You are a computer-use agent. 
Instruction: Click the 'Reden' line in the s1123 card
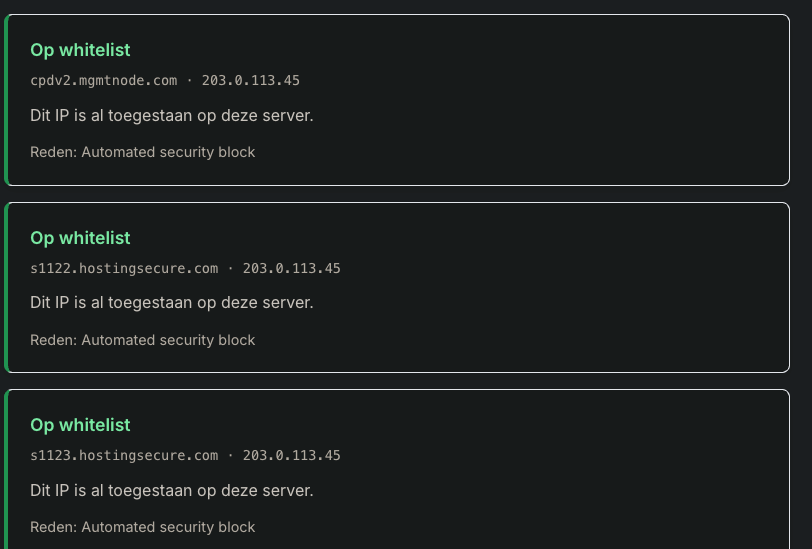click(142, 527)
